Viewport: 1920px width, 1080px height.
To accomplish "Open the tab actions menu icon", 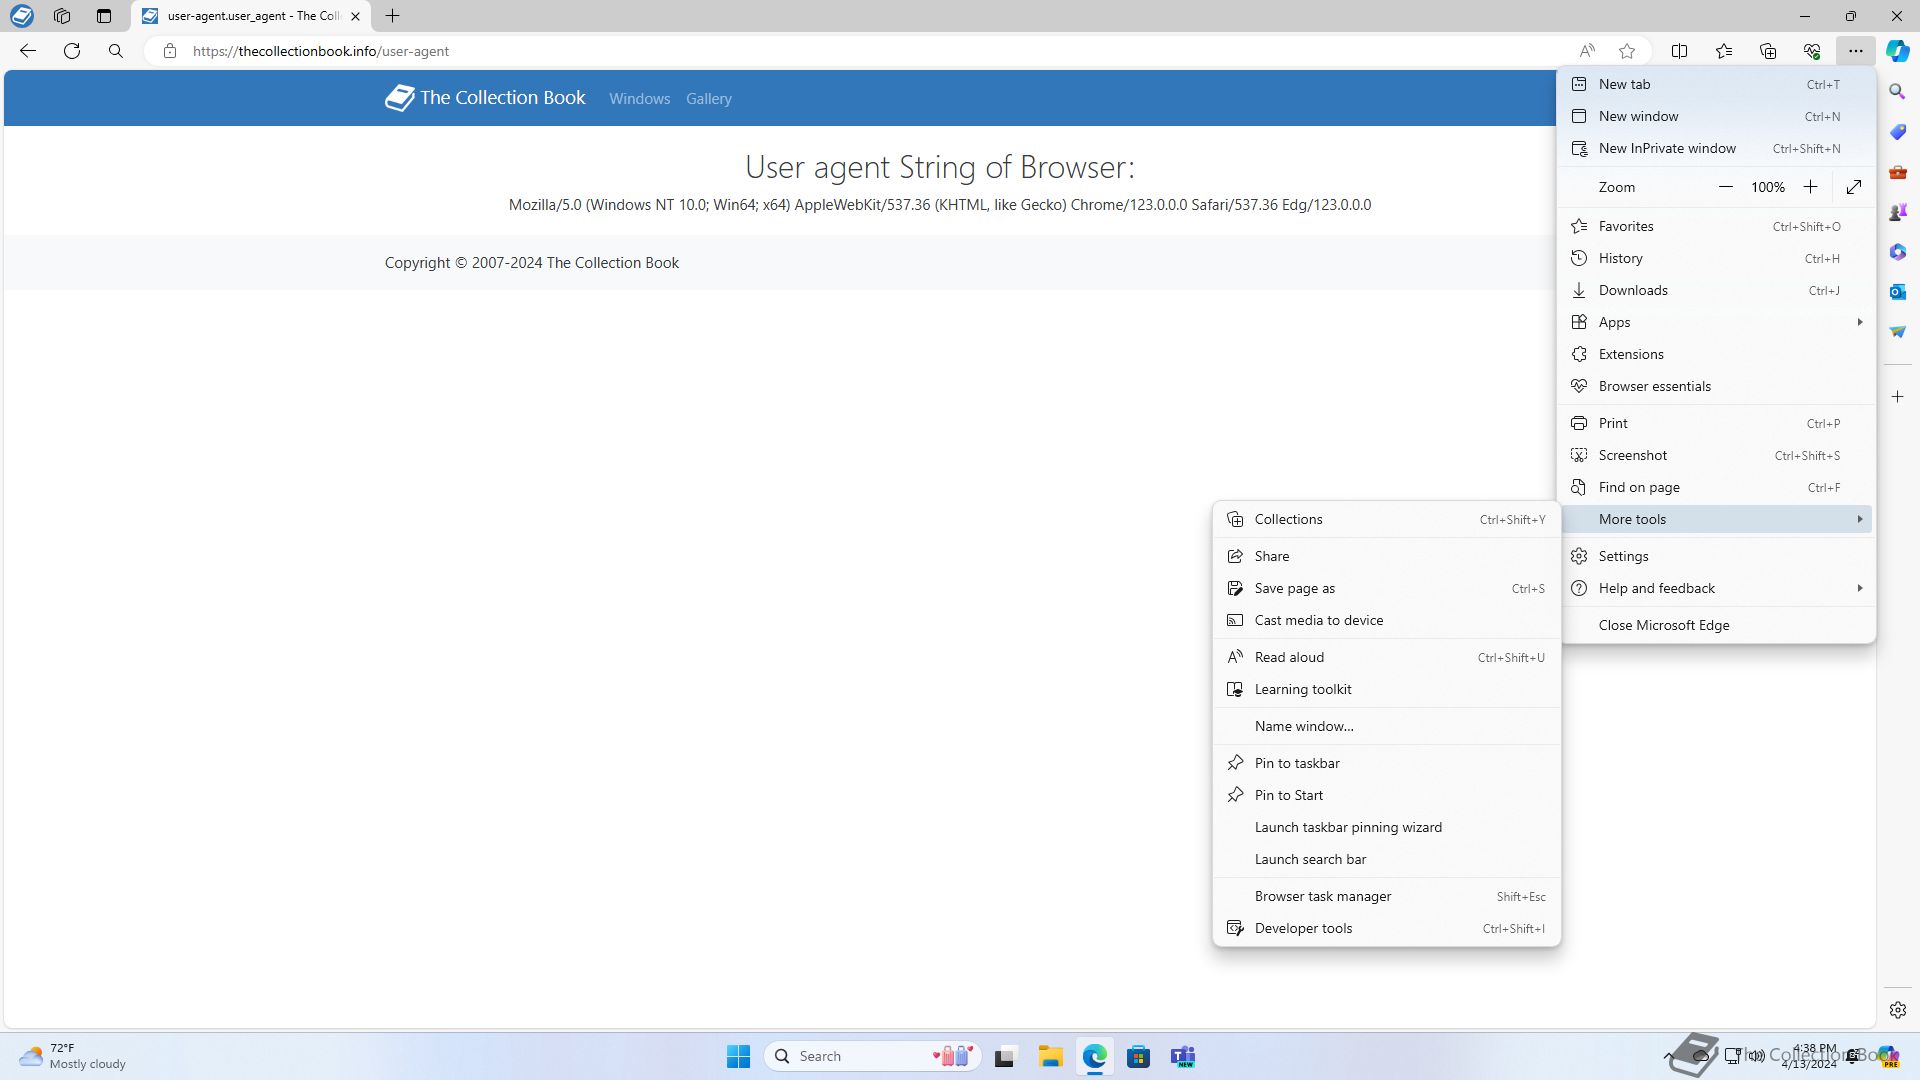I will click(104, 16).
